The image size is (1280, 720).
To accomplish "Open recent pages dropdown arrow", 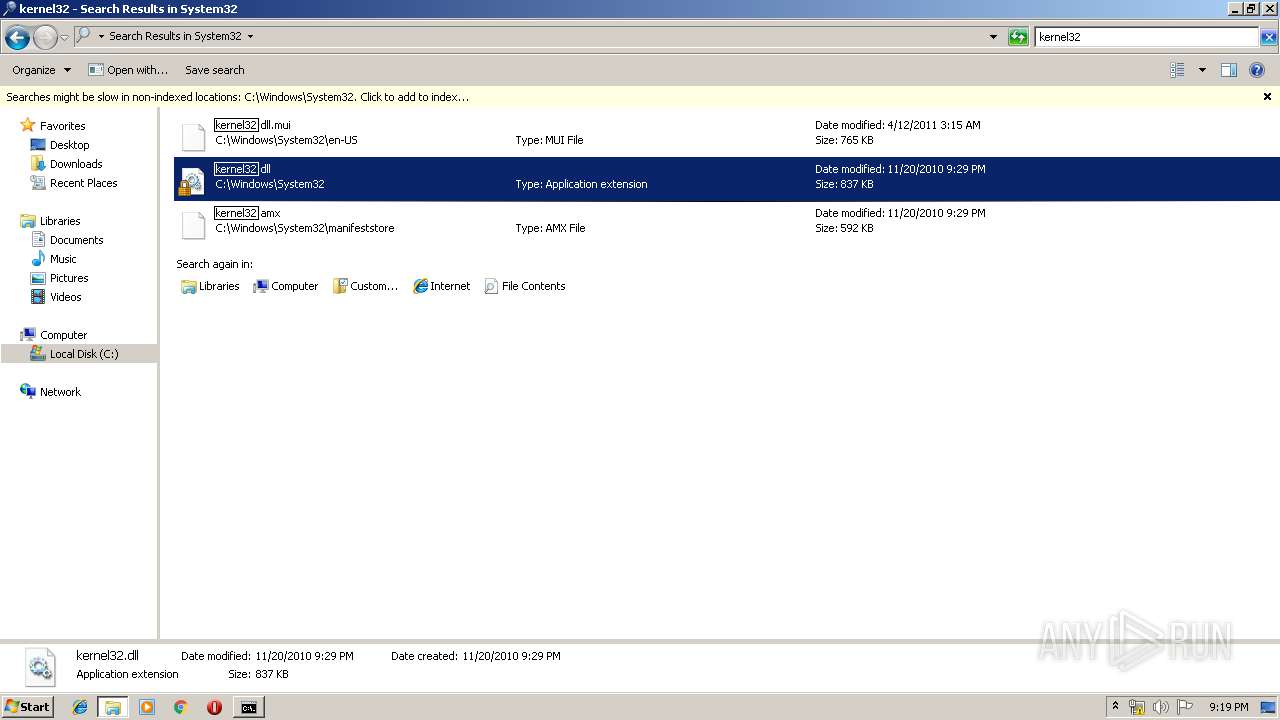I will click(x=64, y=37).
